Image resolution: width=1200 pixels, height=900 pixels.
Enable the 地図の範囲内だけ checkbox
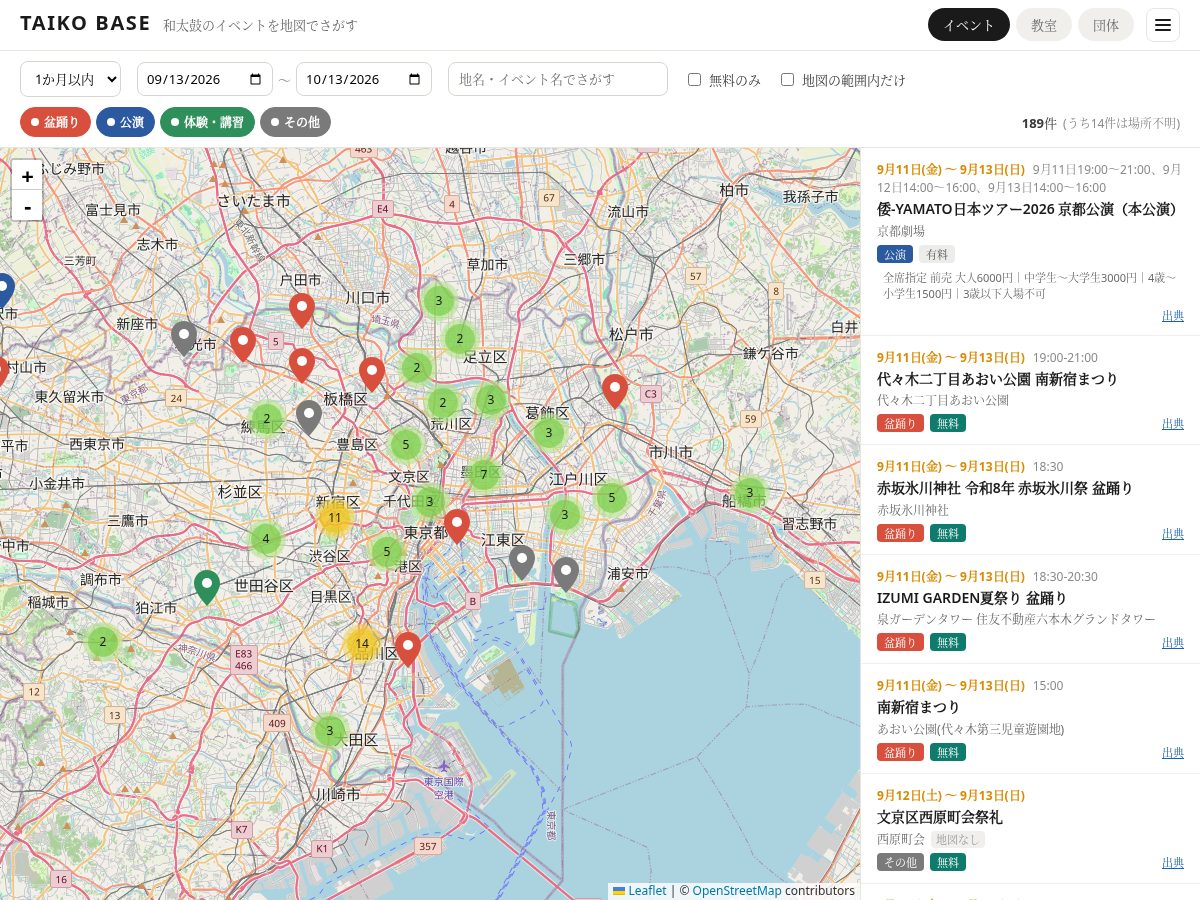click(787, 79)
